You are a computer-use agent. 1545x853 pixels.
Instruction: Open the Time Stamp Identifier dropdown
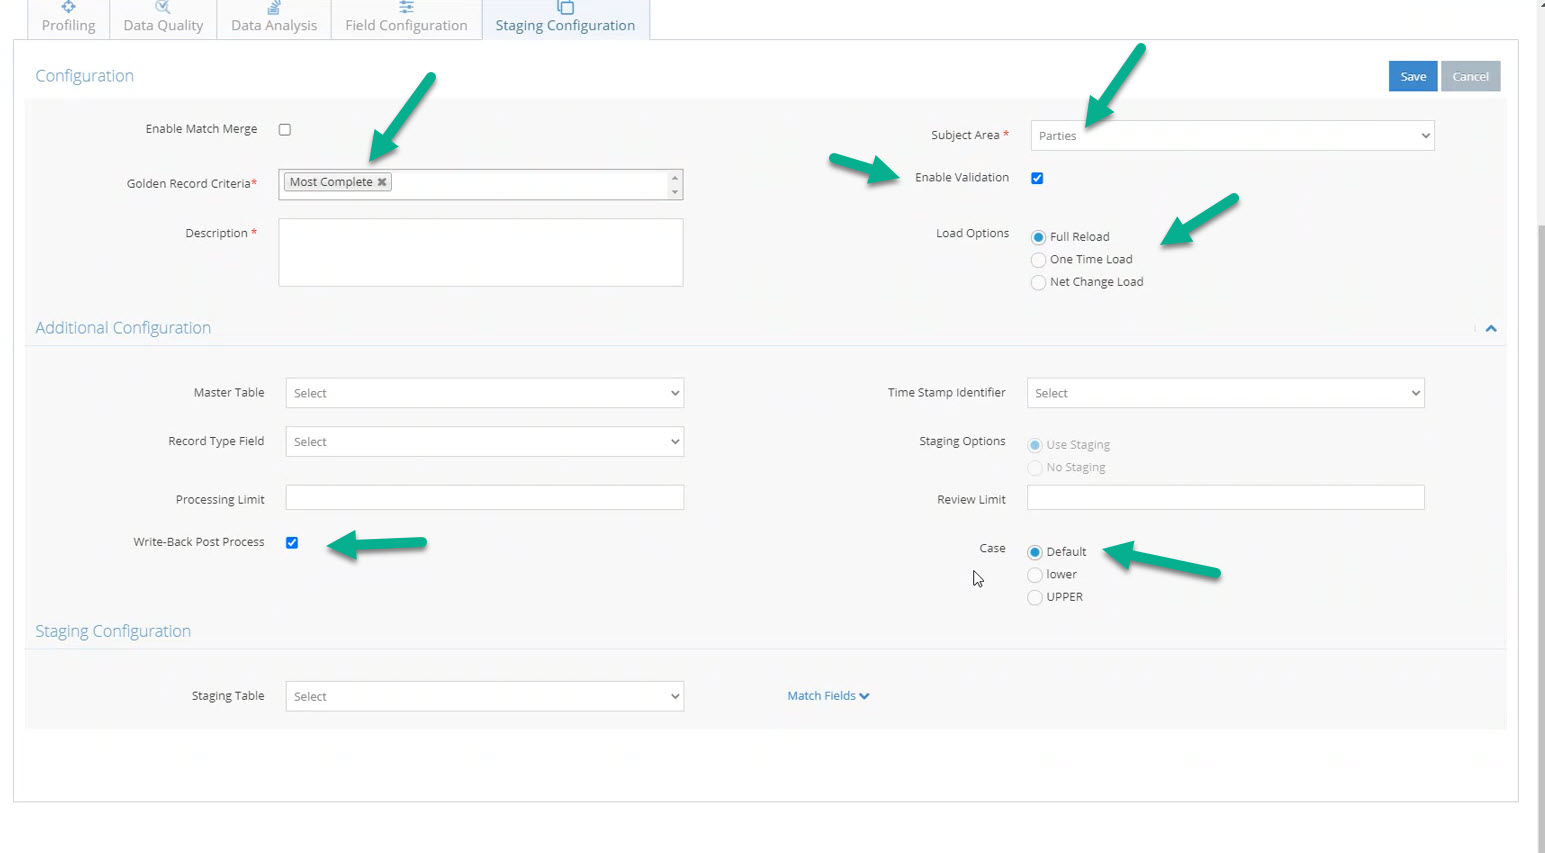tap(1225, 393)
